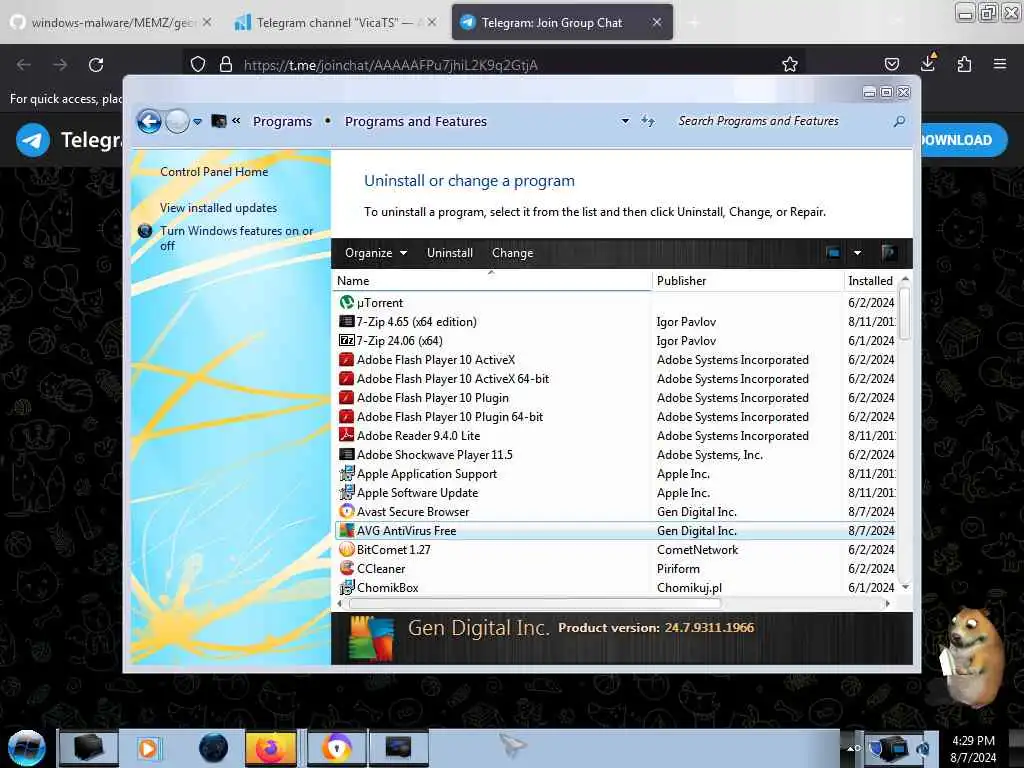Click Piriform publisher cell
Viewport: 1024px width, 768px height.
tap(678, 569)
